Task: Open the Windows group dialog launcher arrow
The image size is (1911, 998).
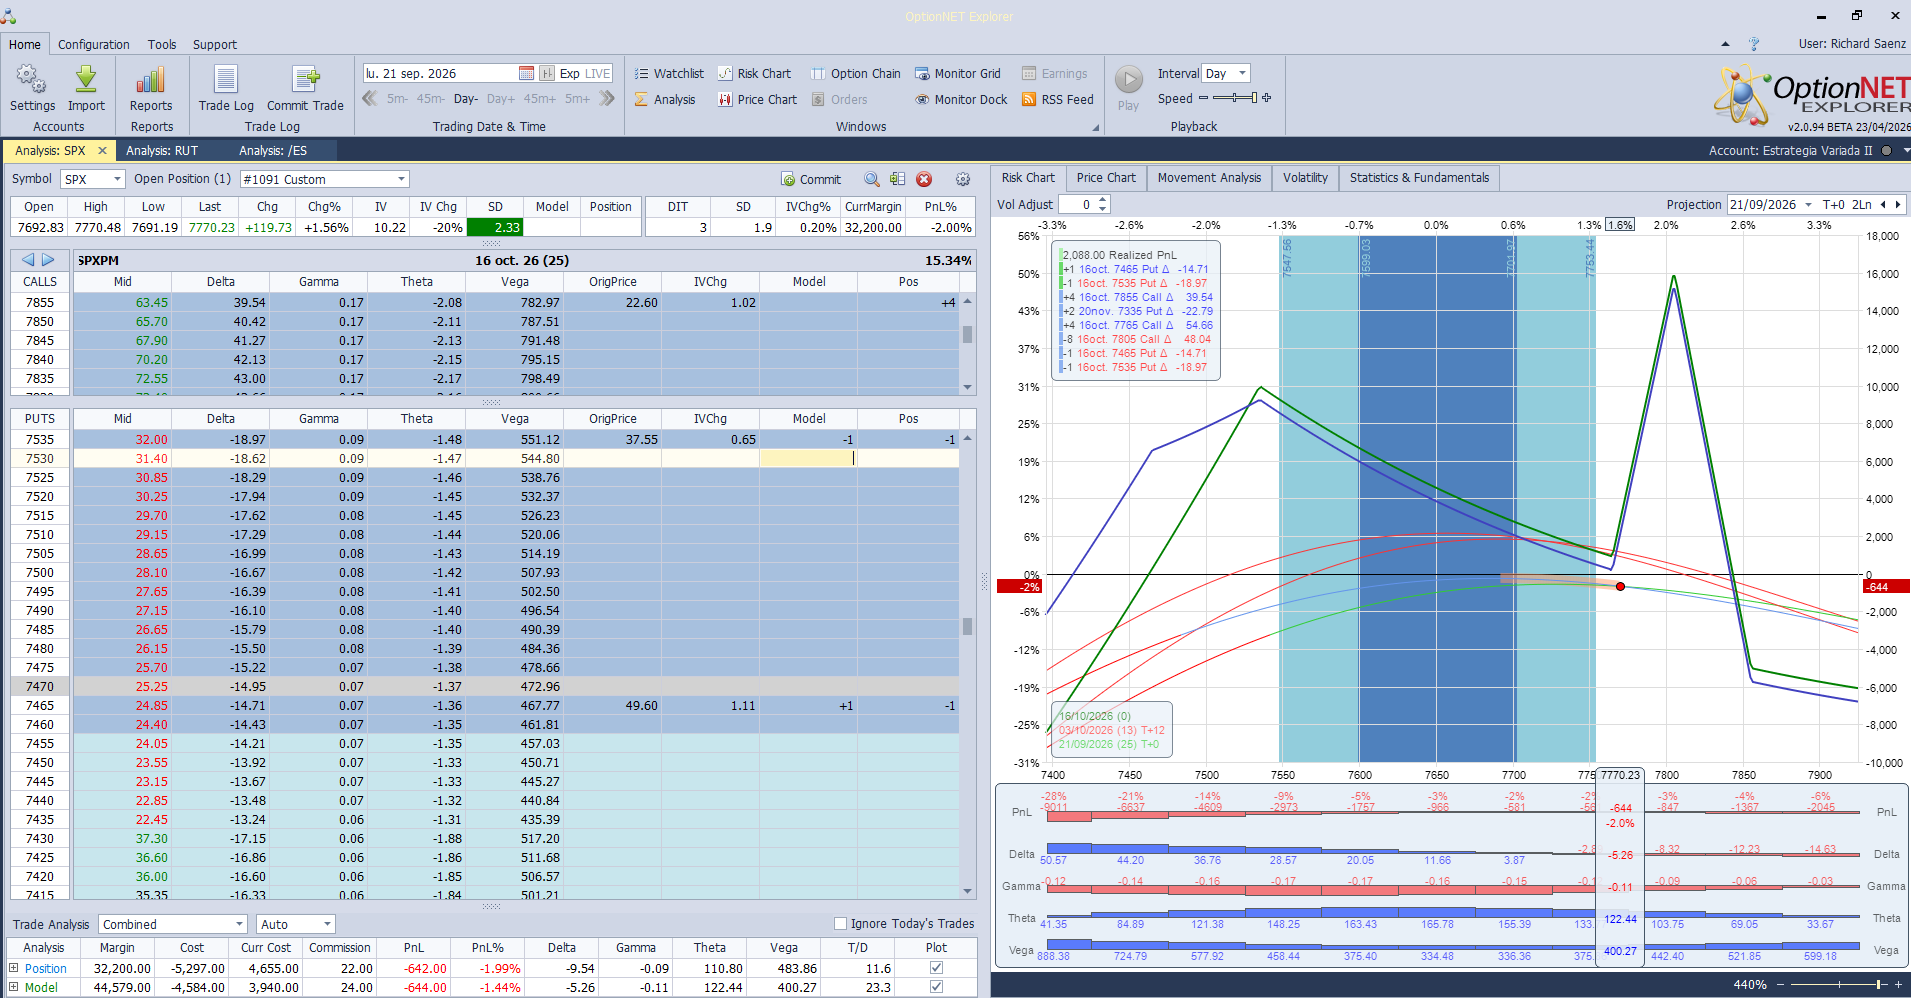Action: [x=1095, y=128]
